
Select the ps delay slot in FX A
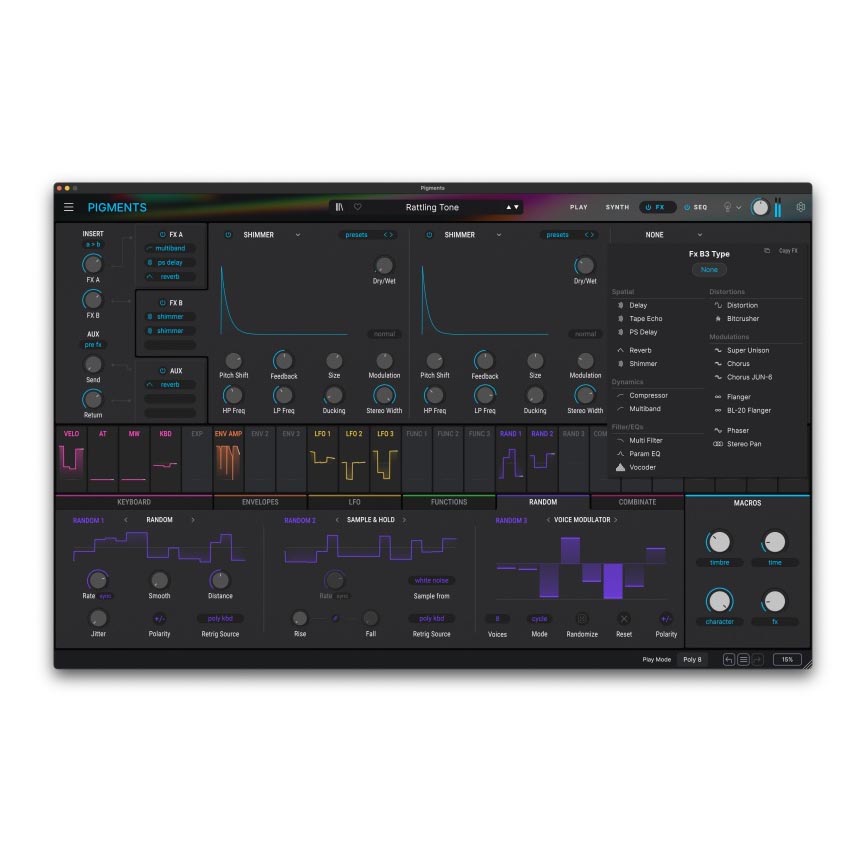click(170, 263)
